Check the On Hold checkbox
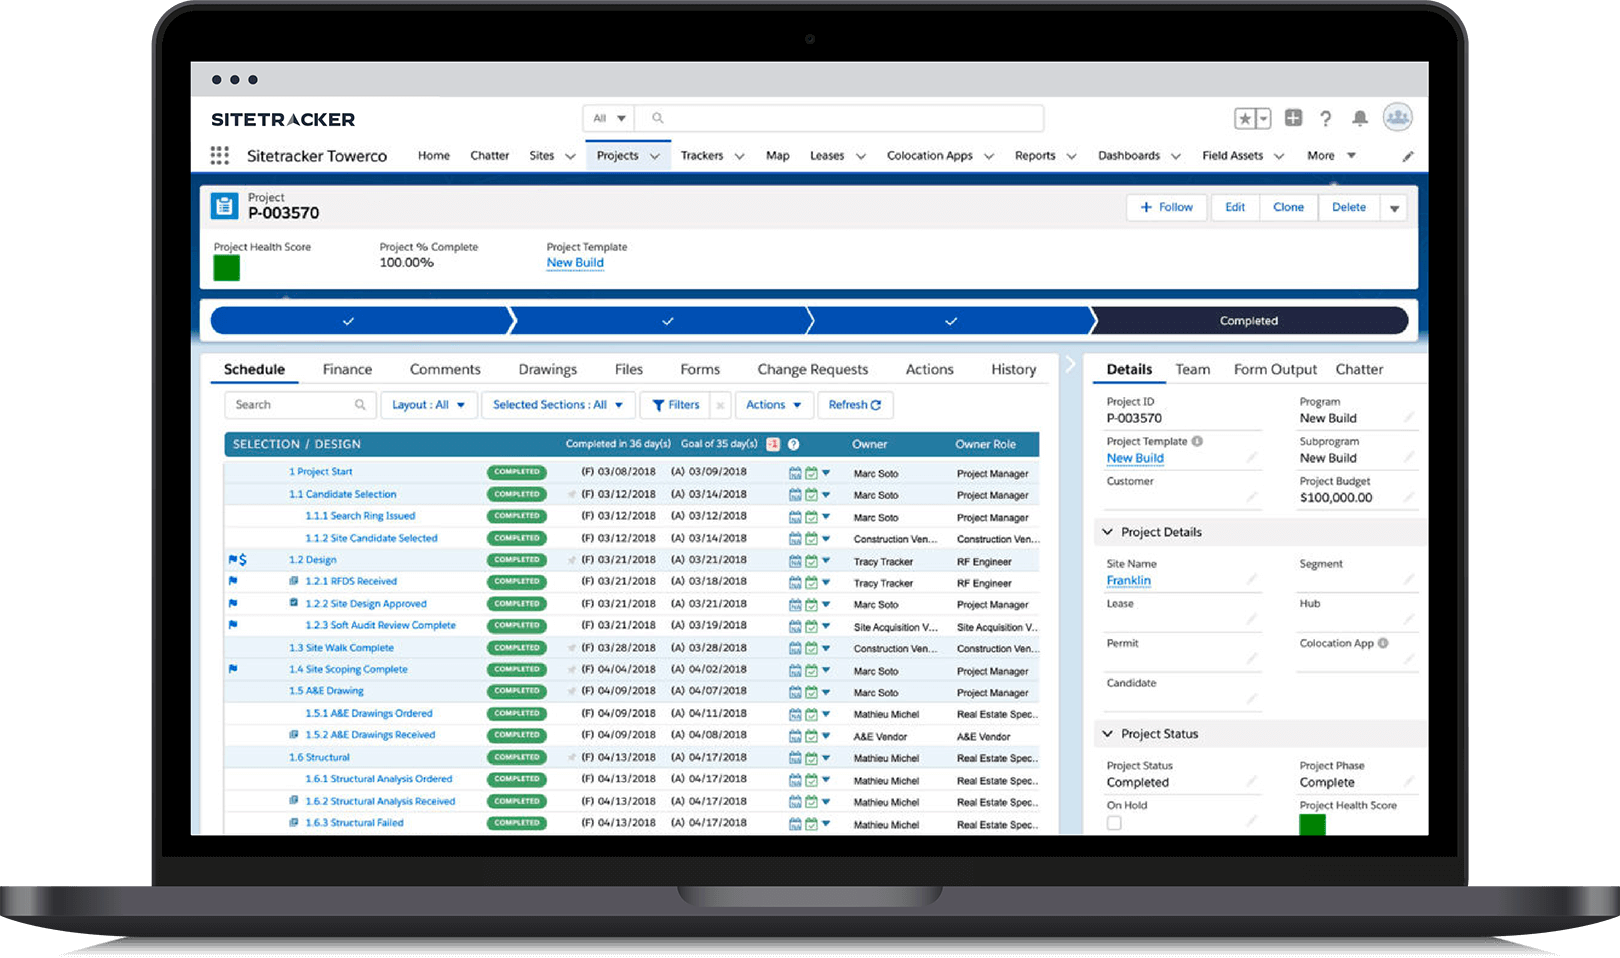Image resolution: width=1620 pixels, height=958 pixels. tap(1113, 822)
